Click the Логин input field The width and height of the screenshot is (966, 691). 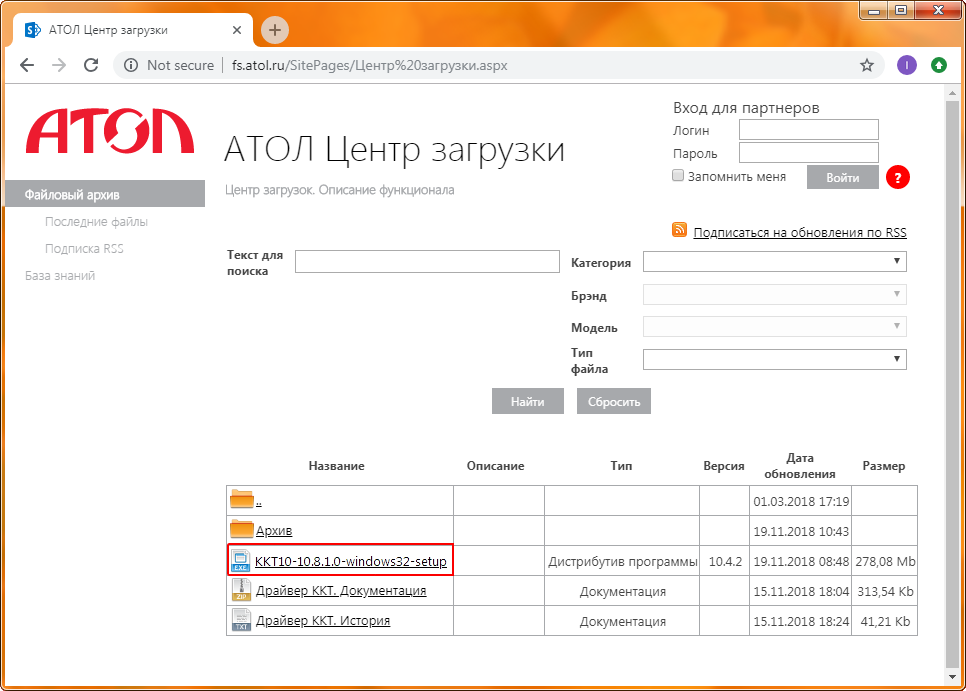click(x=808, y=130)
